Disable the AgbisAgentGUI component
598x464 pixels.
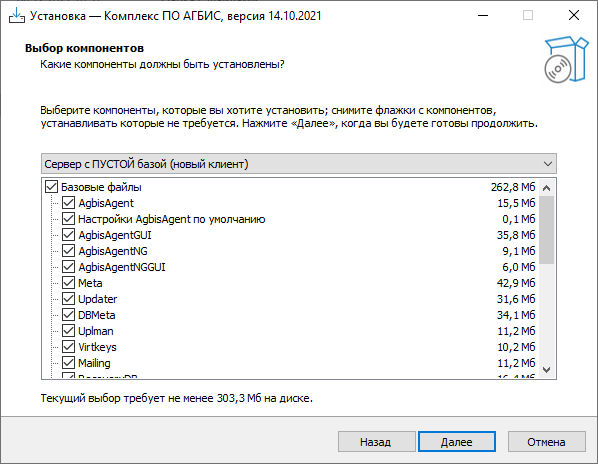click(x=68, y=235)
